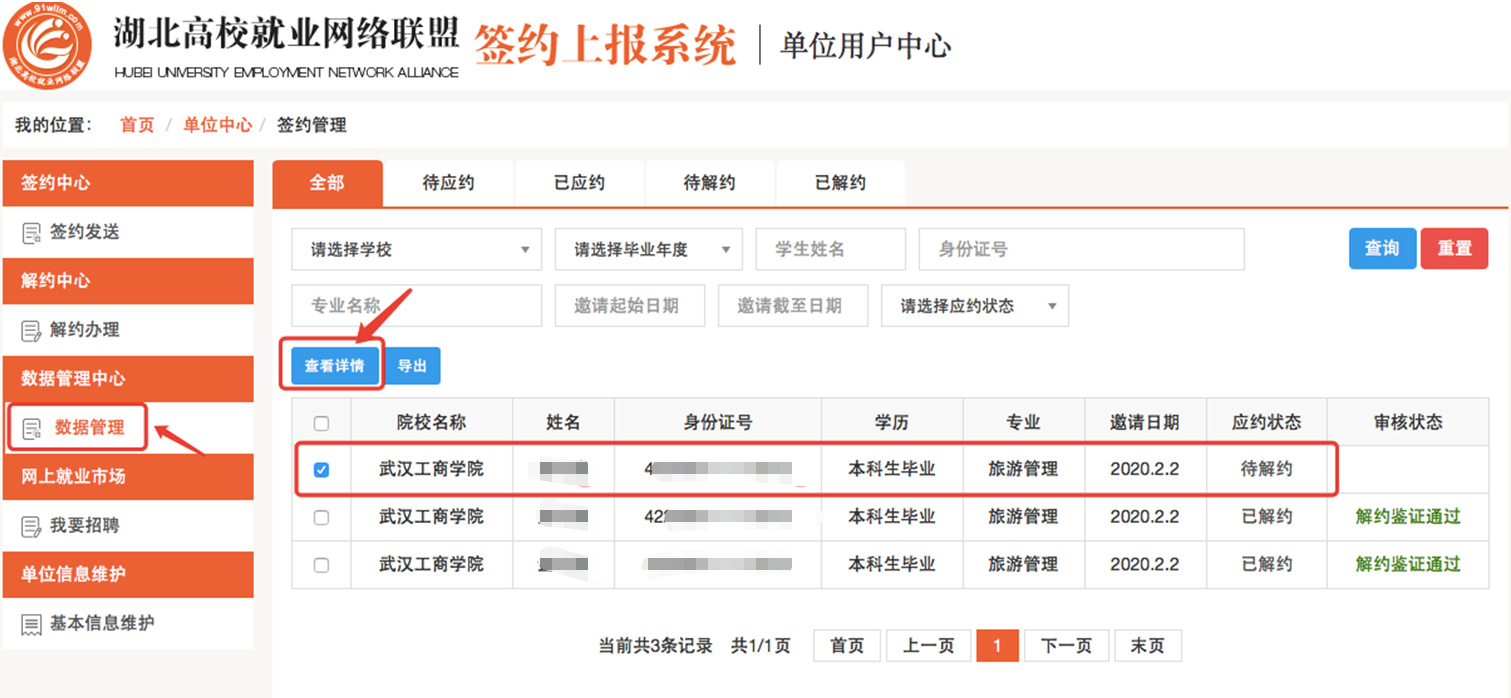Expand the 请选择毕业年度 dropdown
This screenshot has width=1511, height=698.
(648, 250)
